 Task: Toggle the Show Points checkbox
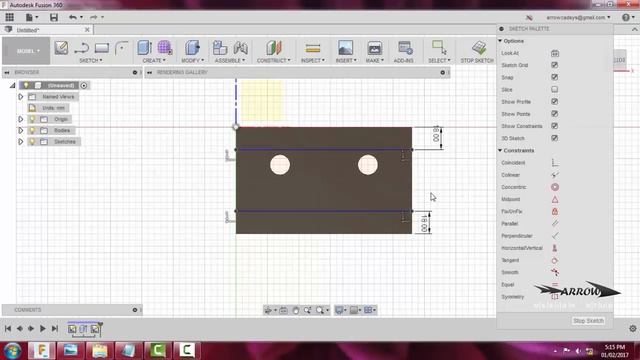554,114
